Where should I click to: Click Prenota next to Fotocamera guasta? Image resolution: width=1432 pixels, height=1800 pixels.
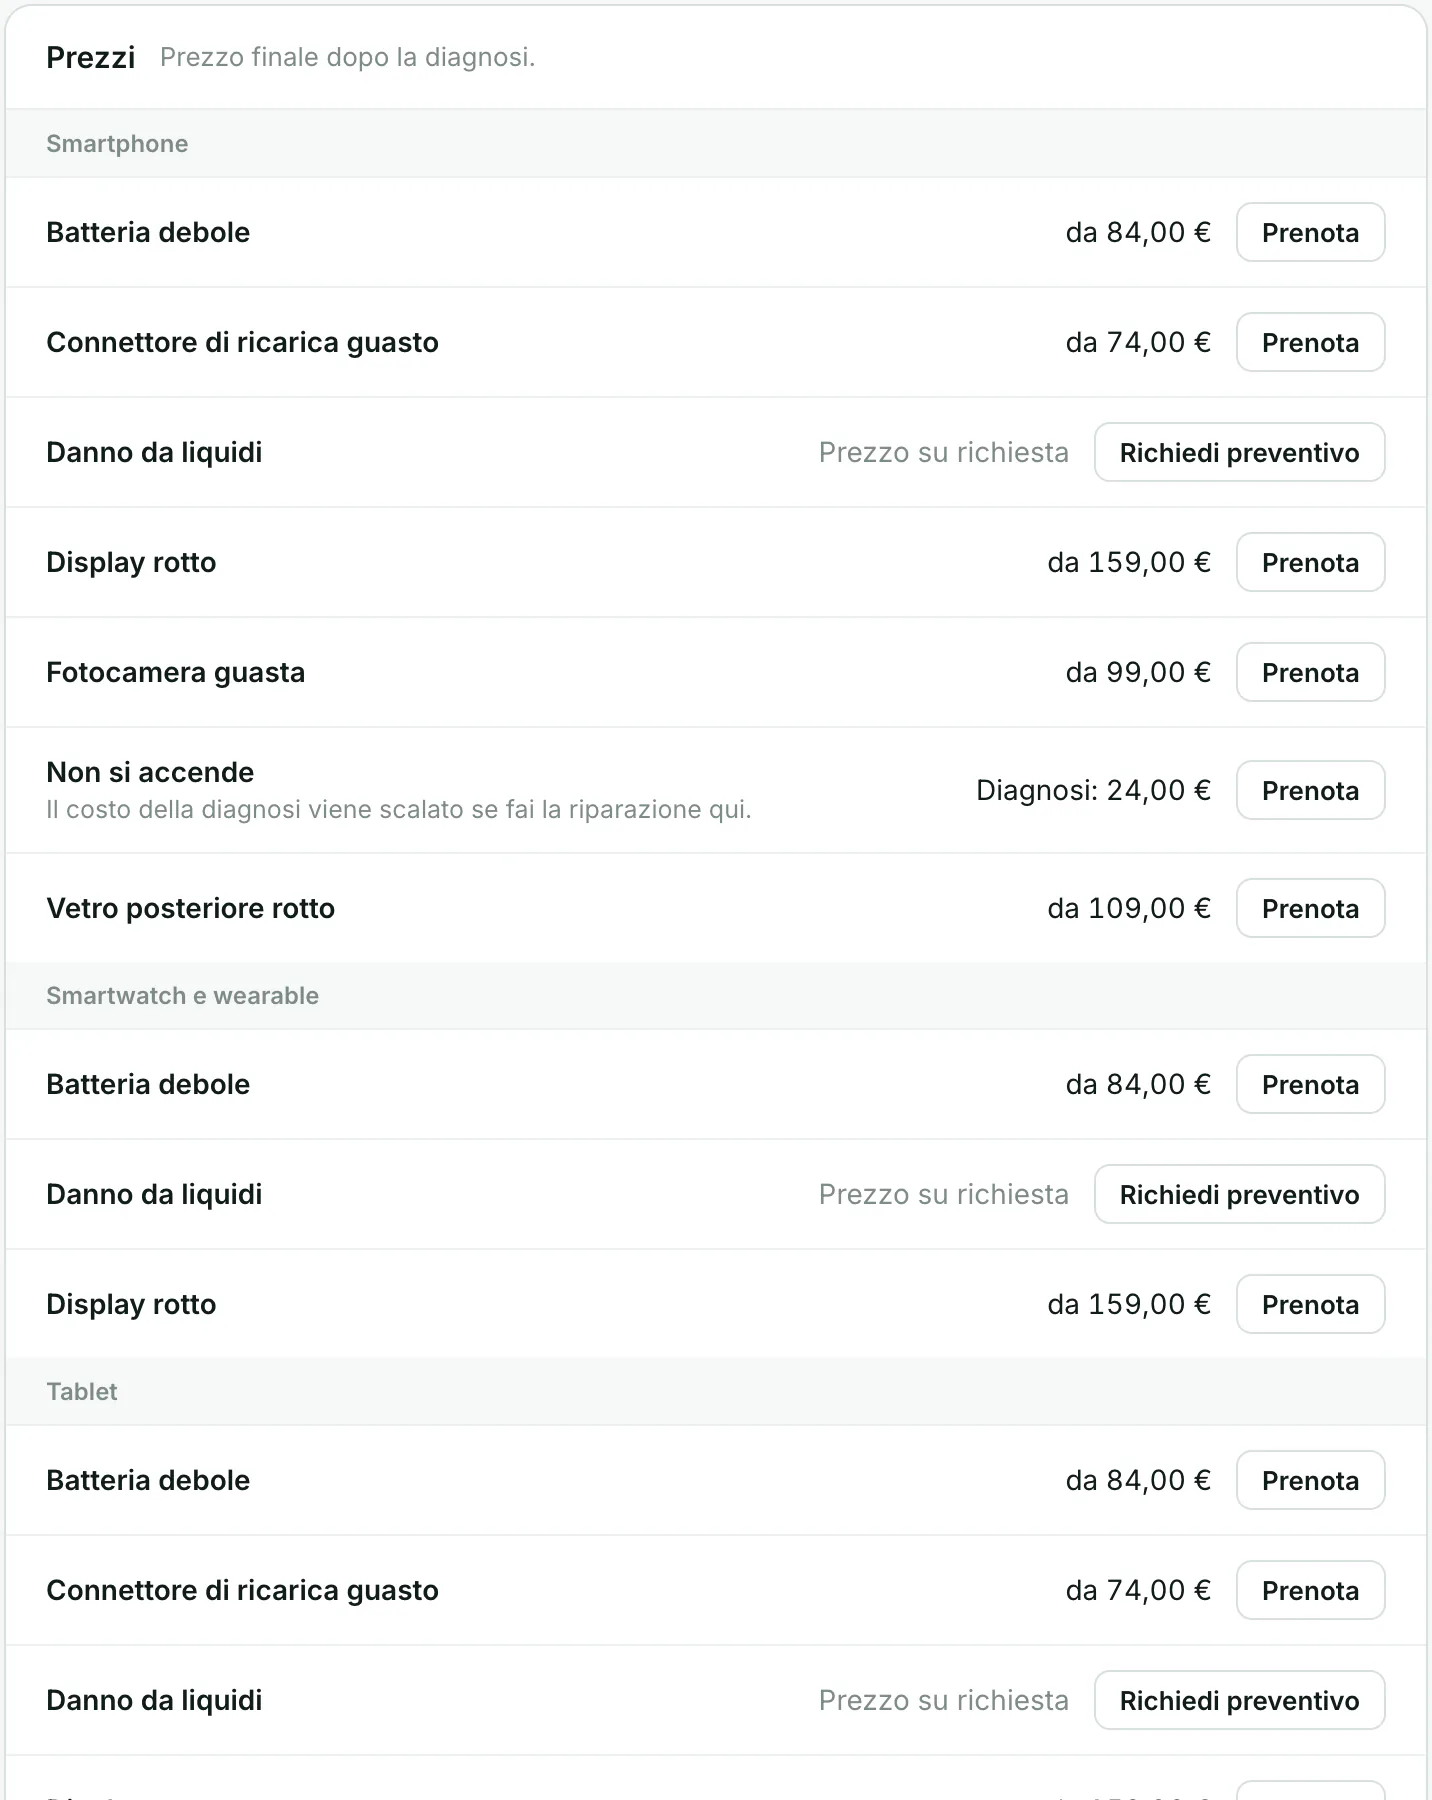coord(1310,672)
